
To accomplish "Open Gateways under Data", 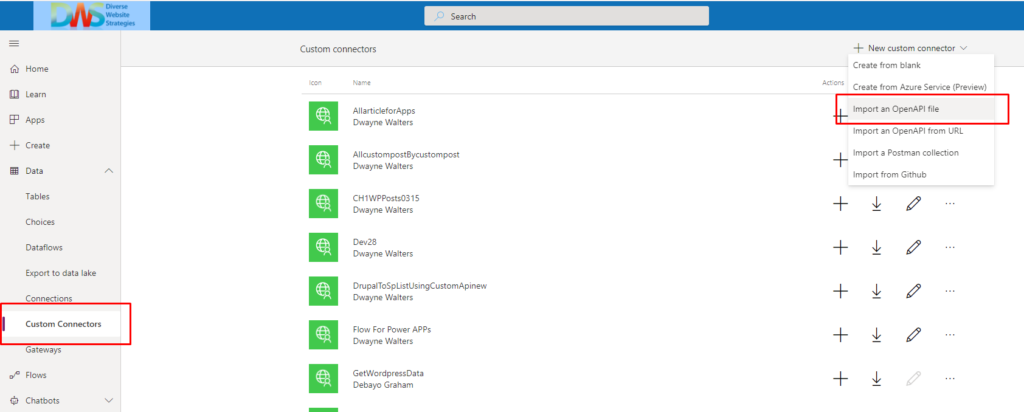I will coord(43,349).
